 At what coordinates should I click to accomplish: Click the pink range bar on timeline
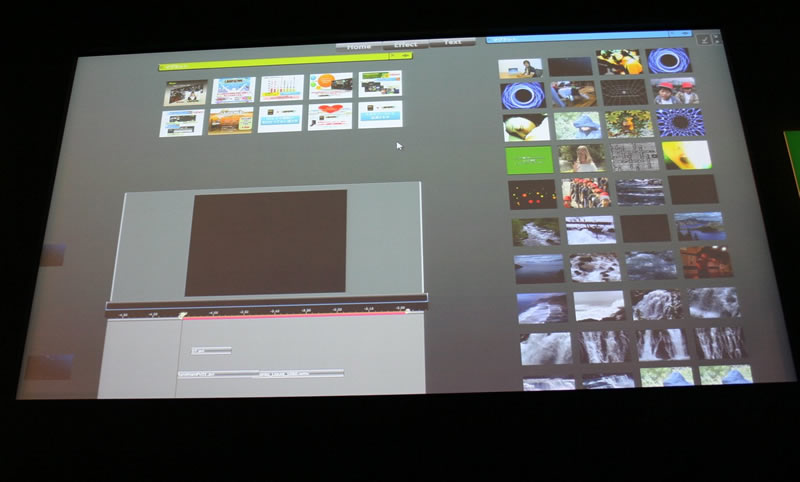click(x=295, y=315)
